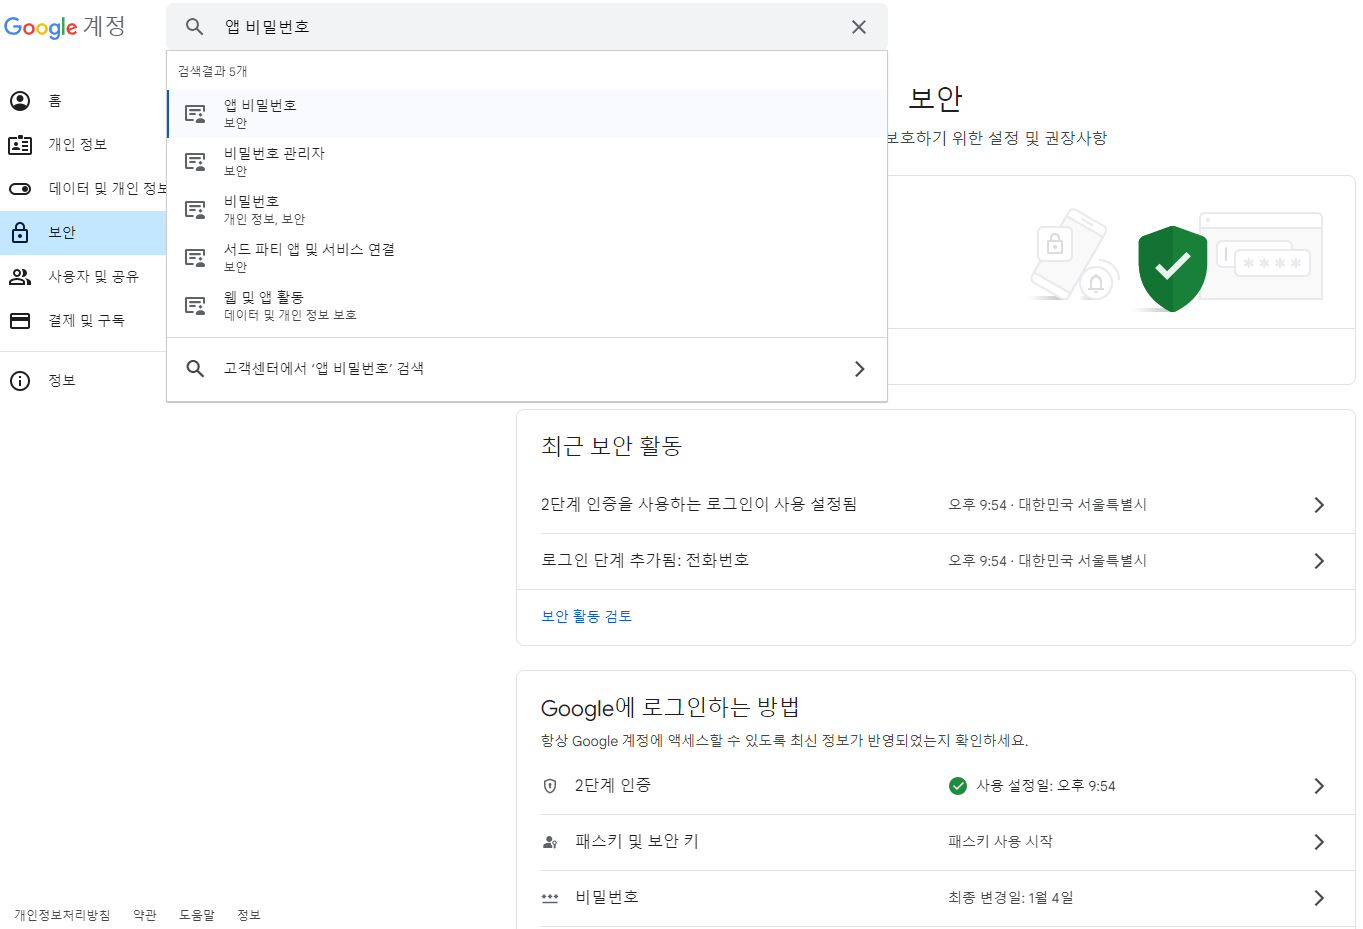Click the 정보 info icon in sidebar
1363x929 pixels.
tap(20, 381)
